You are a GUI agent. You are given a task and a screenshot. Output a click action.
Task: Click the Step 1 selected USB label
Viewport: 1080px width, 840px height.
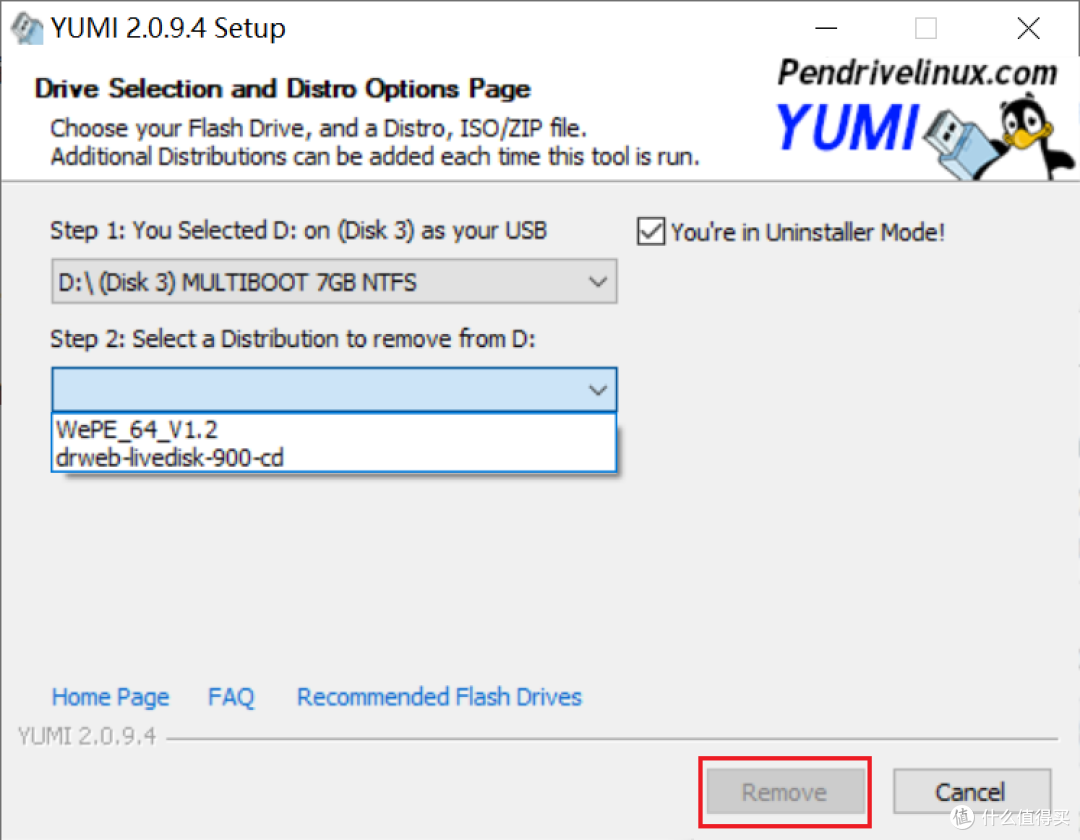(x=298, y=231)
